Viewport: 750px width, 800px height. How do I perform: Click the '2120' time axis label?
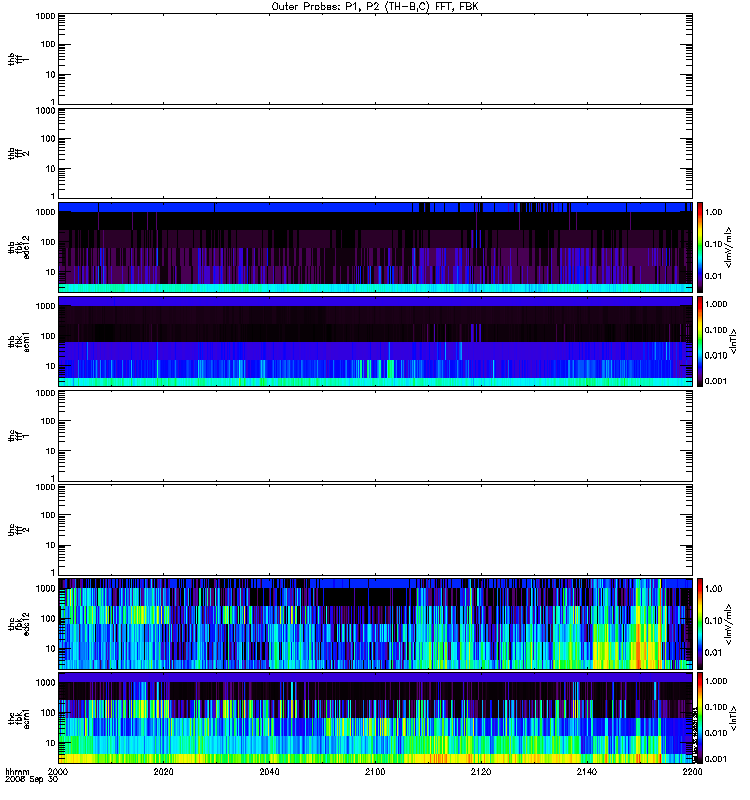point(481,771)
